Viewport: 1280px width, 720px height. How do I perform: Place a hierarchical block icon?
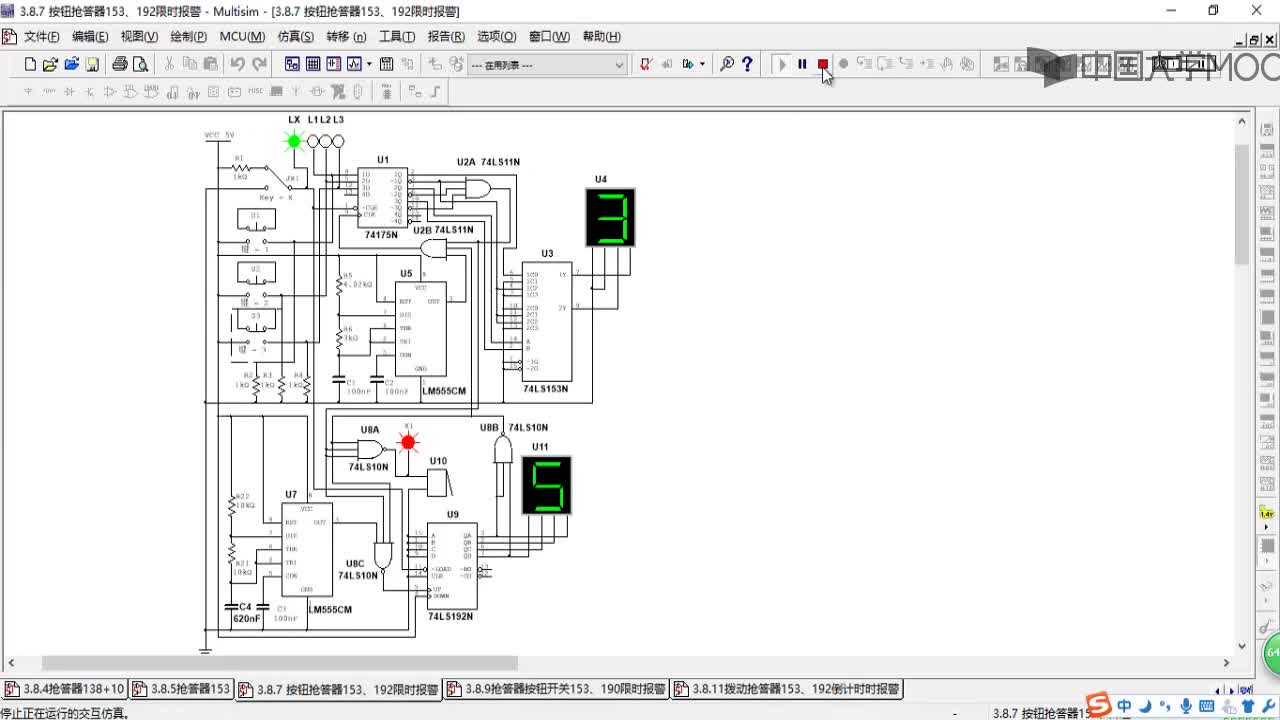[415, 92]
